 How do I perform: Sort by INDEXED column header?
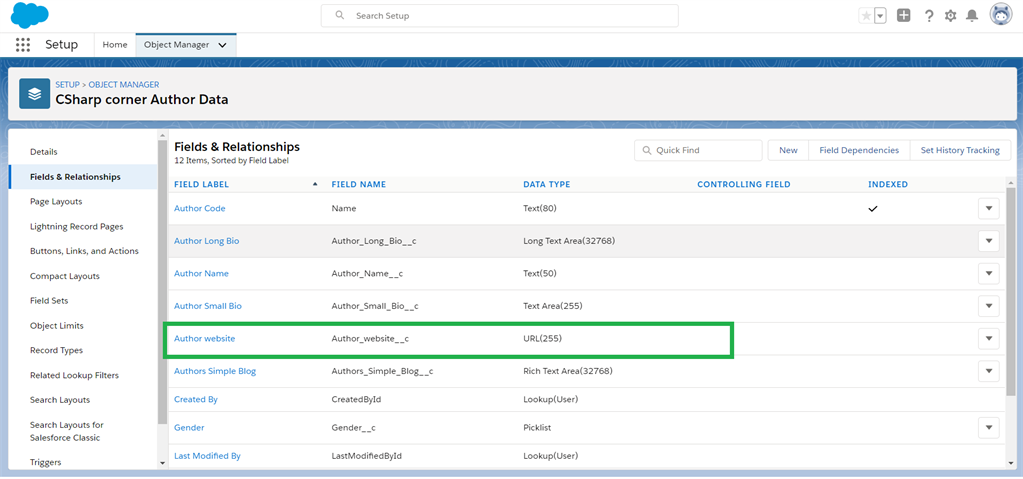[888, 185]
